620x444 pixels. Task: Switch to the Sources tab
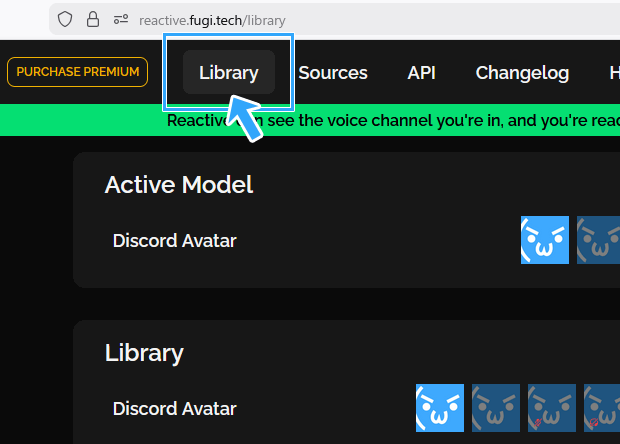(333, 72)
